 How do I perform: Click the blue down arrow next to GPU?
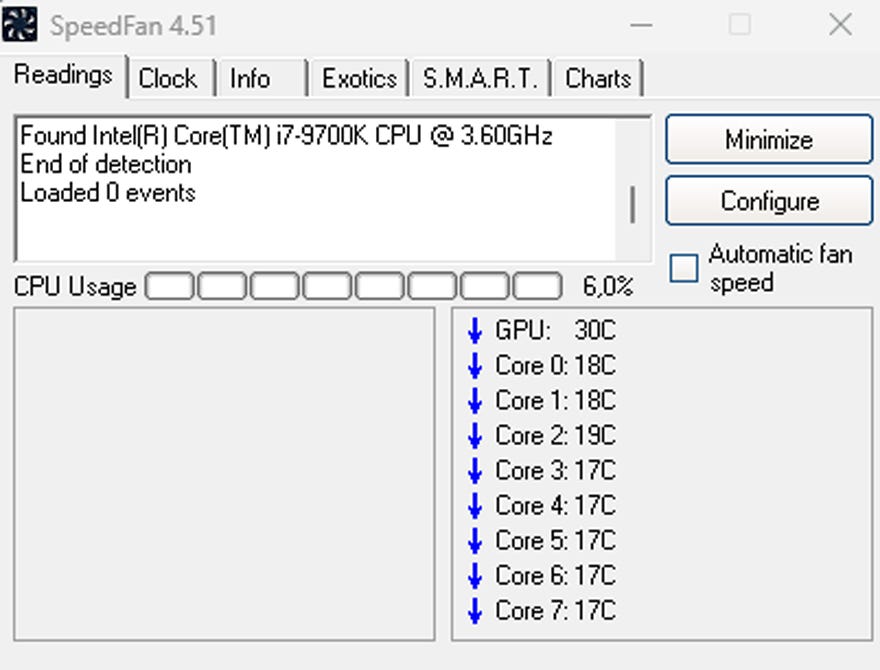(x=475, y=331)
